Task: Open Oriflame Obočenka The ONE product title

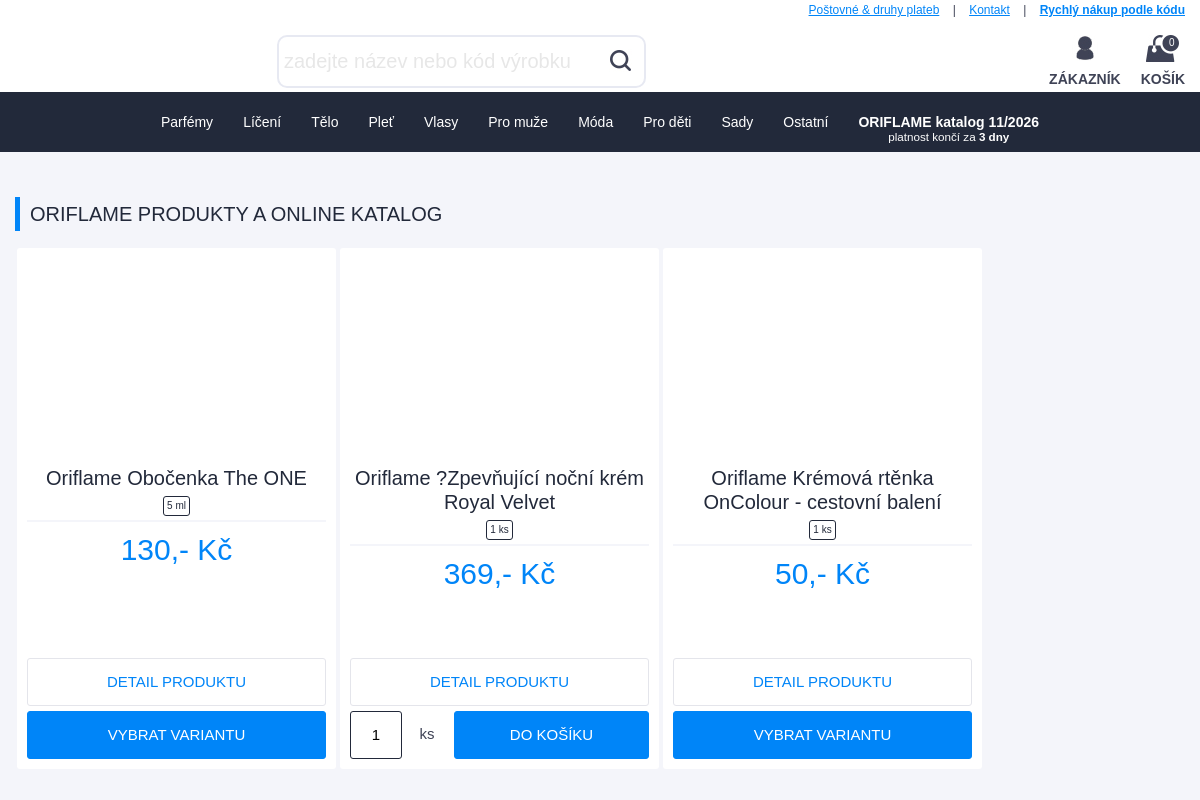Action: (x=176, y=478)
